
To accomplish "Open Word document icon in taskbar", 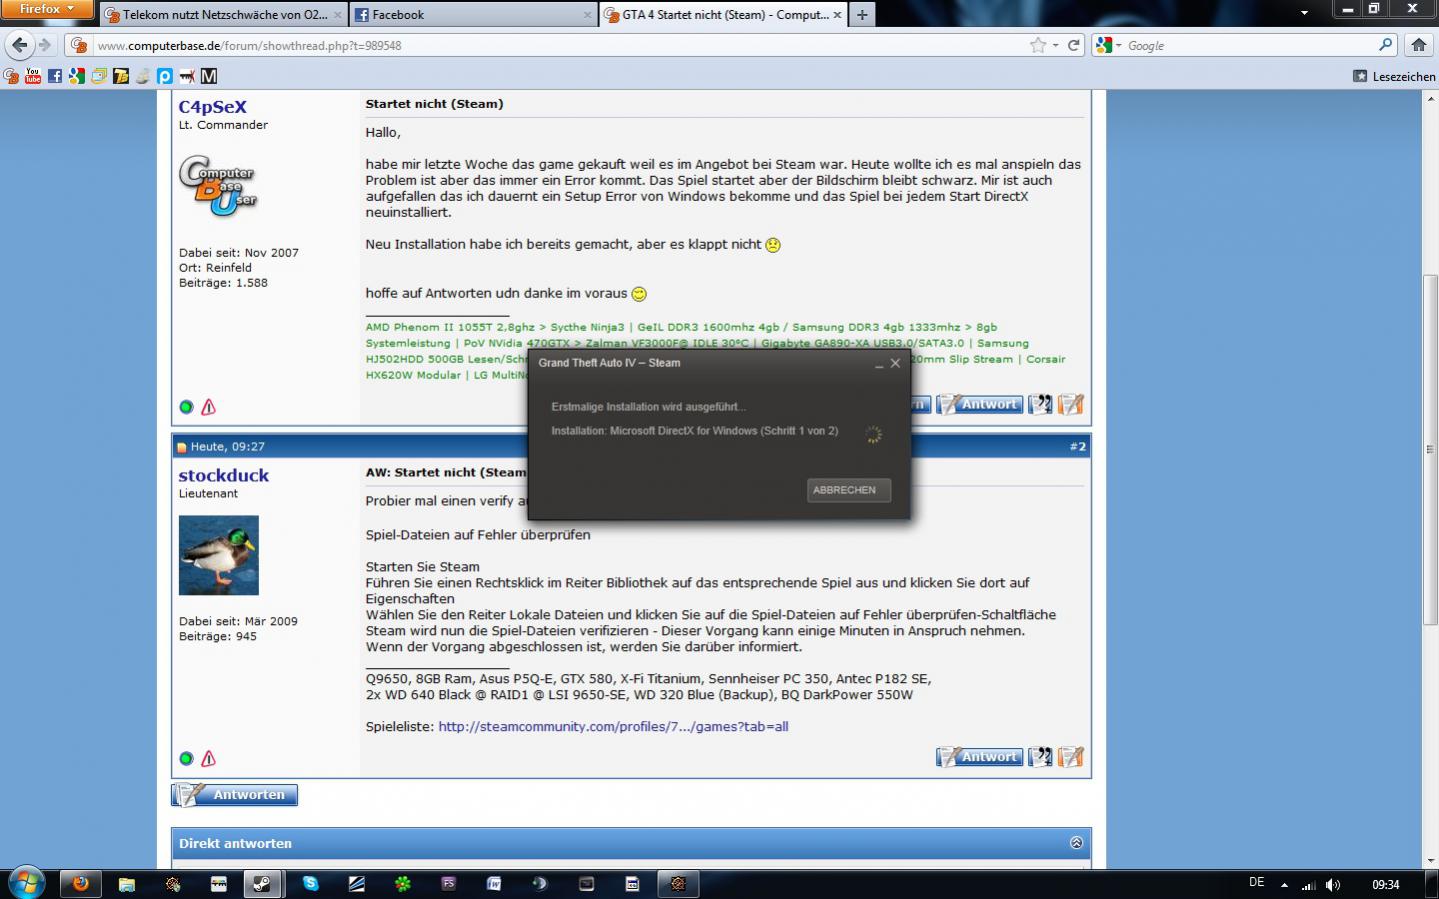I will point(494,884).
